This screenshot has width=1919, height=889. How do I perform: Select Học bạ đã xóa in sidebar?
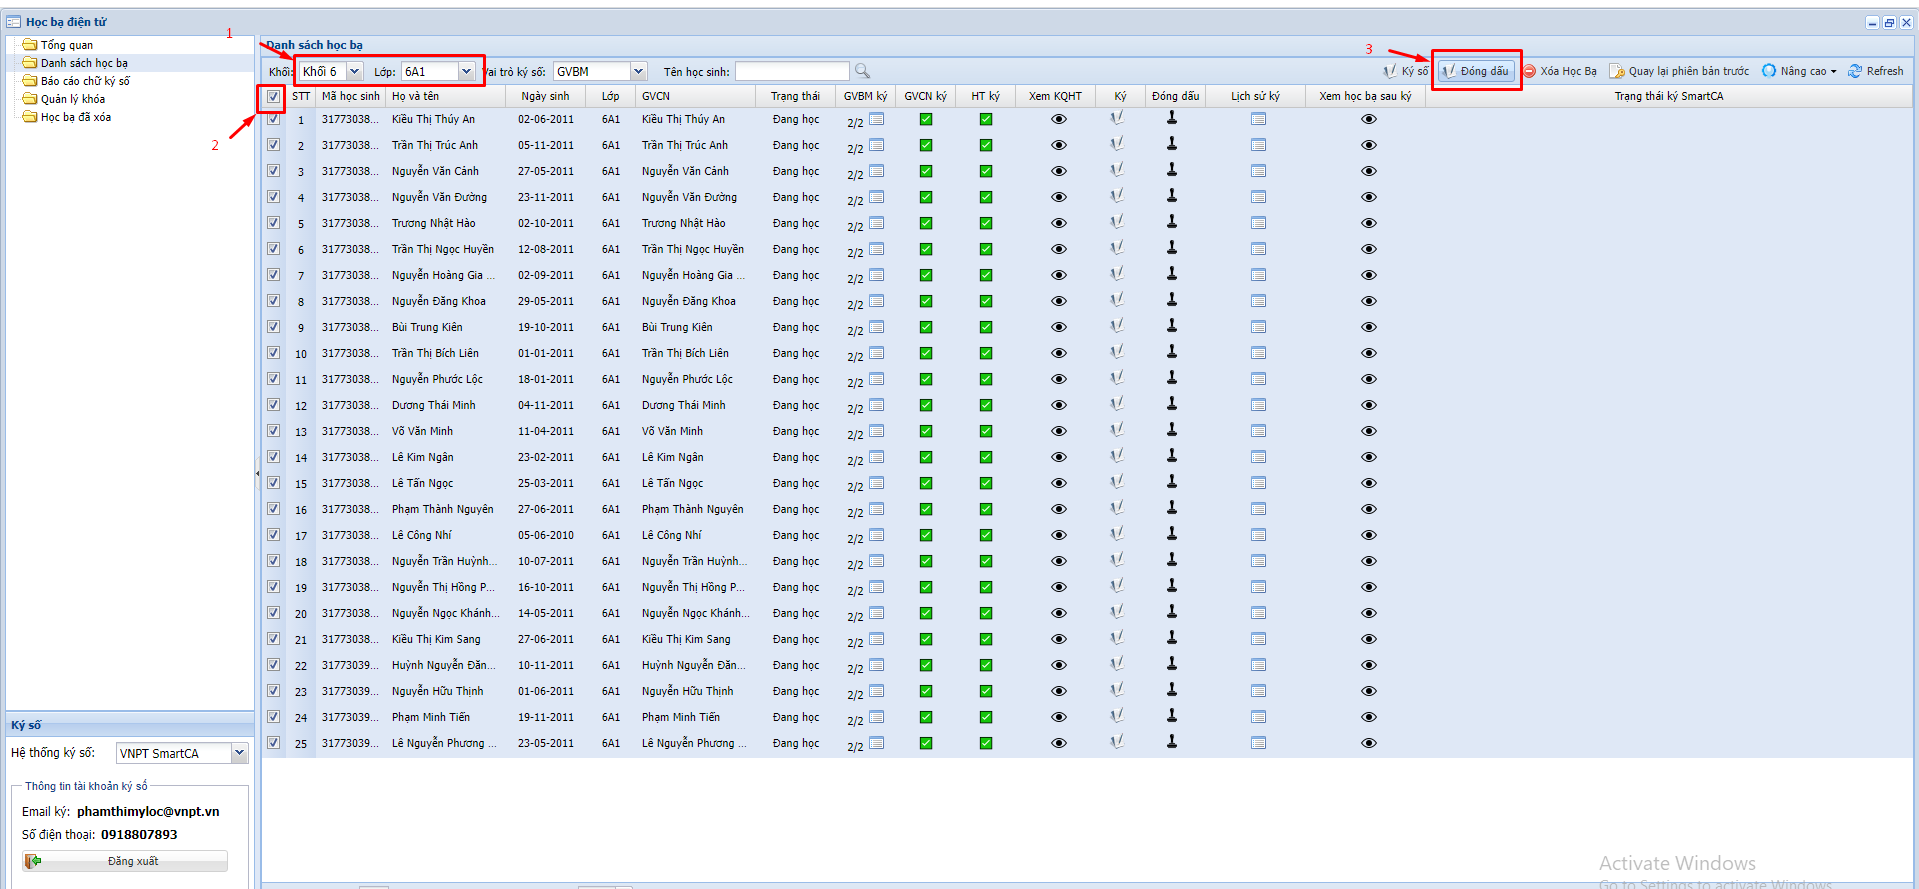pos(75,117)
